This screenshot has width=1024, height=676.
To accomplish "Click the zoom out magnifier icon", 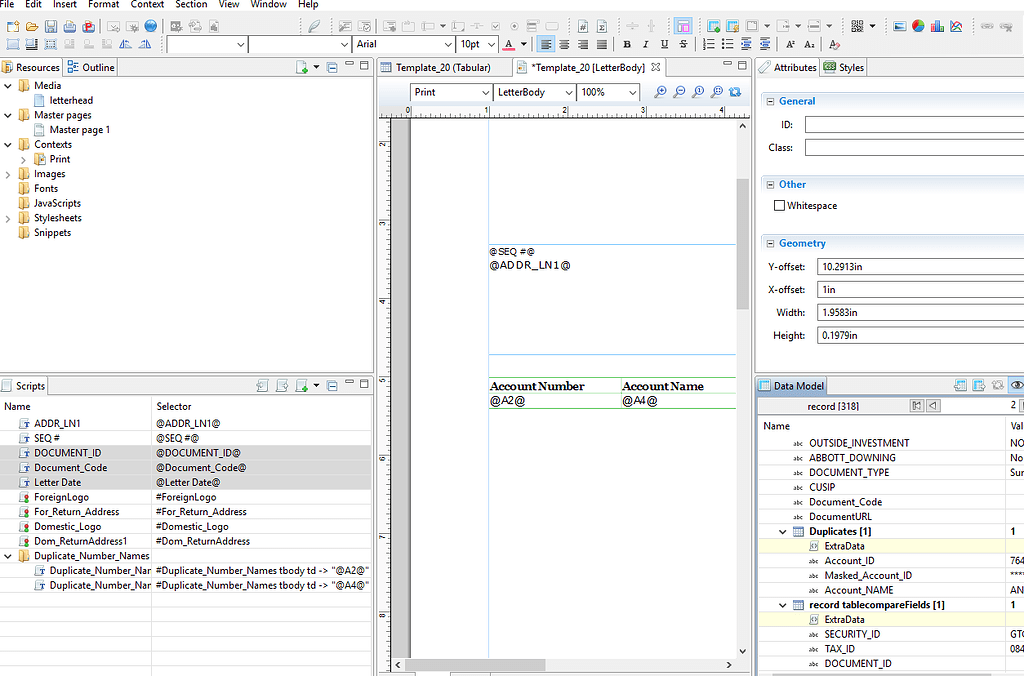I will tap(679, 92).
